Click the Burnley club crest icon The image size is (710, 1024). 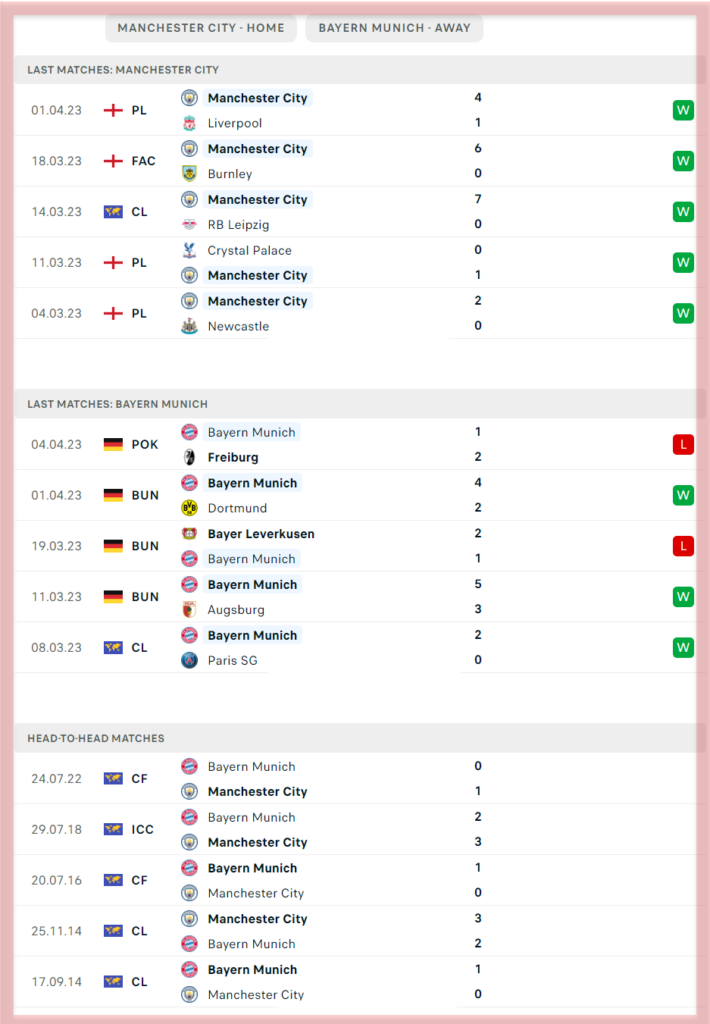[189, 174]
